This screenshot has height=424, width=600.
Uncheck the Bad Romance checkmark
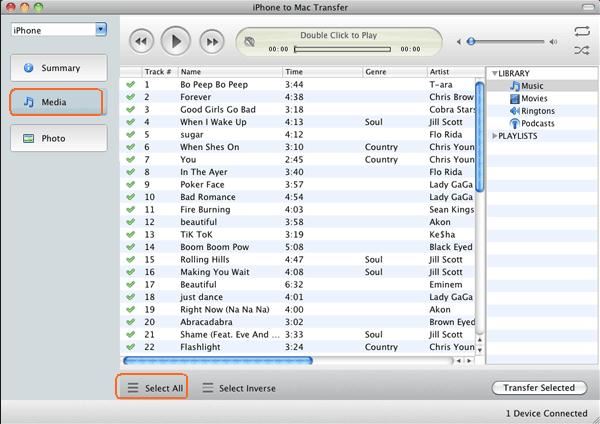click(130, 197)
